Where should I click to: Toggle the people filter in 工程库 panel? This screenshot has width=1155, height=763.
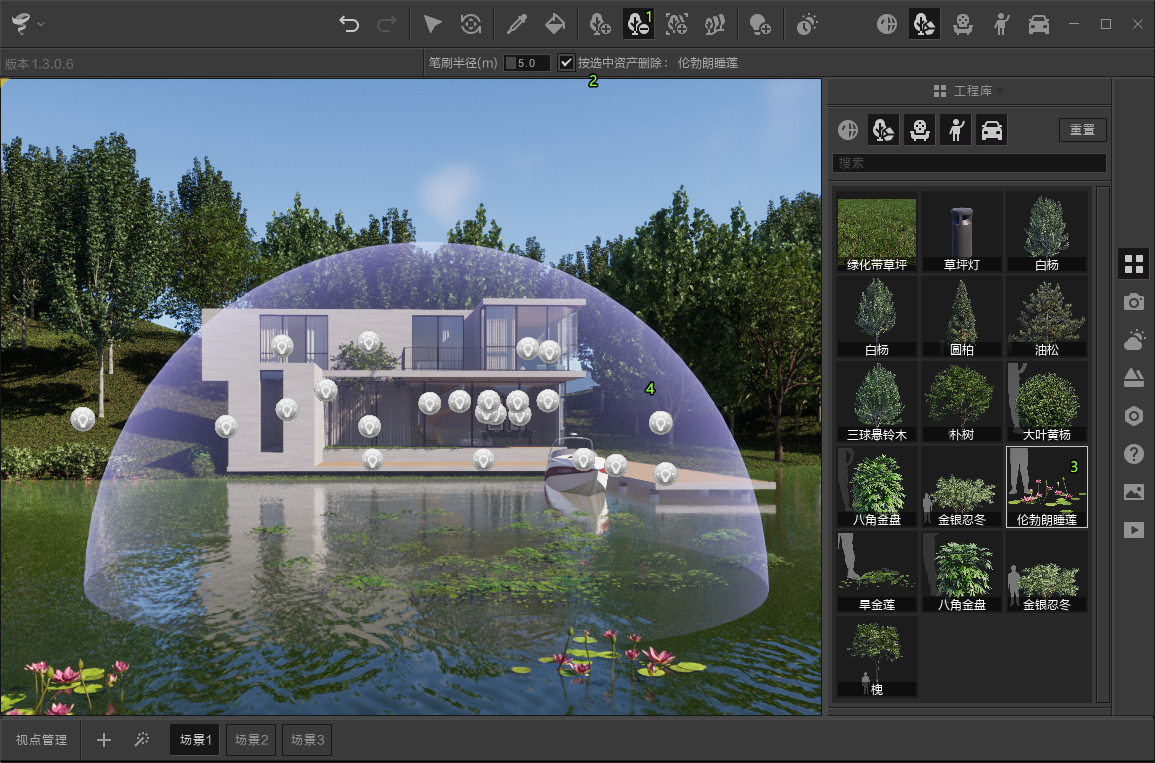[956, 130]
